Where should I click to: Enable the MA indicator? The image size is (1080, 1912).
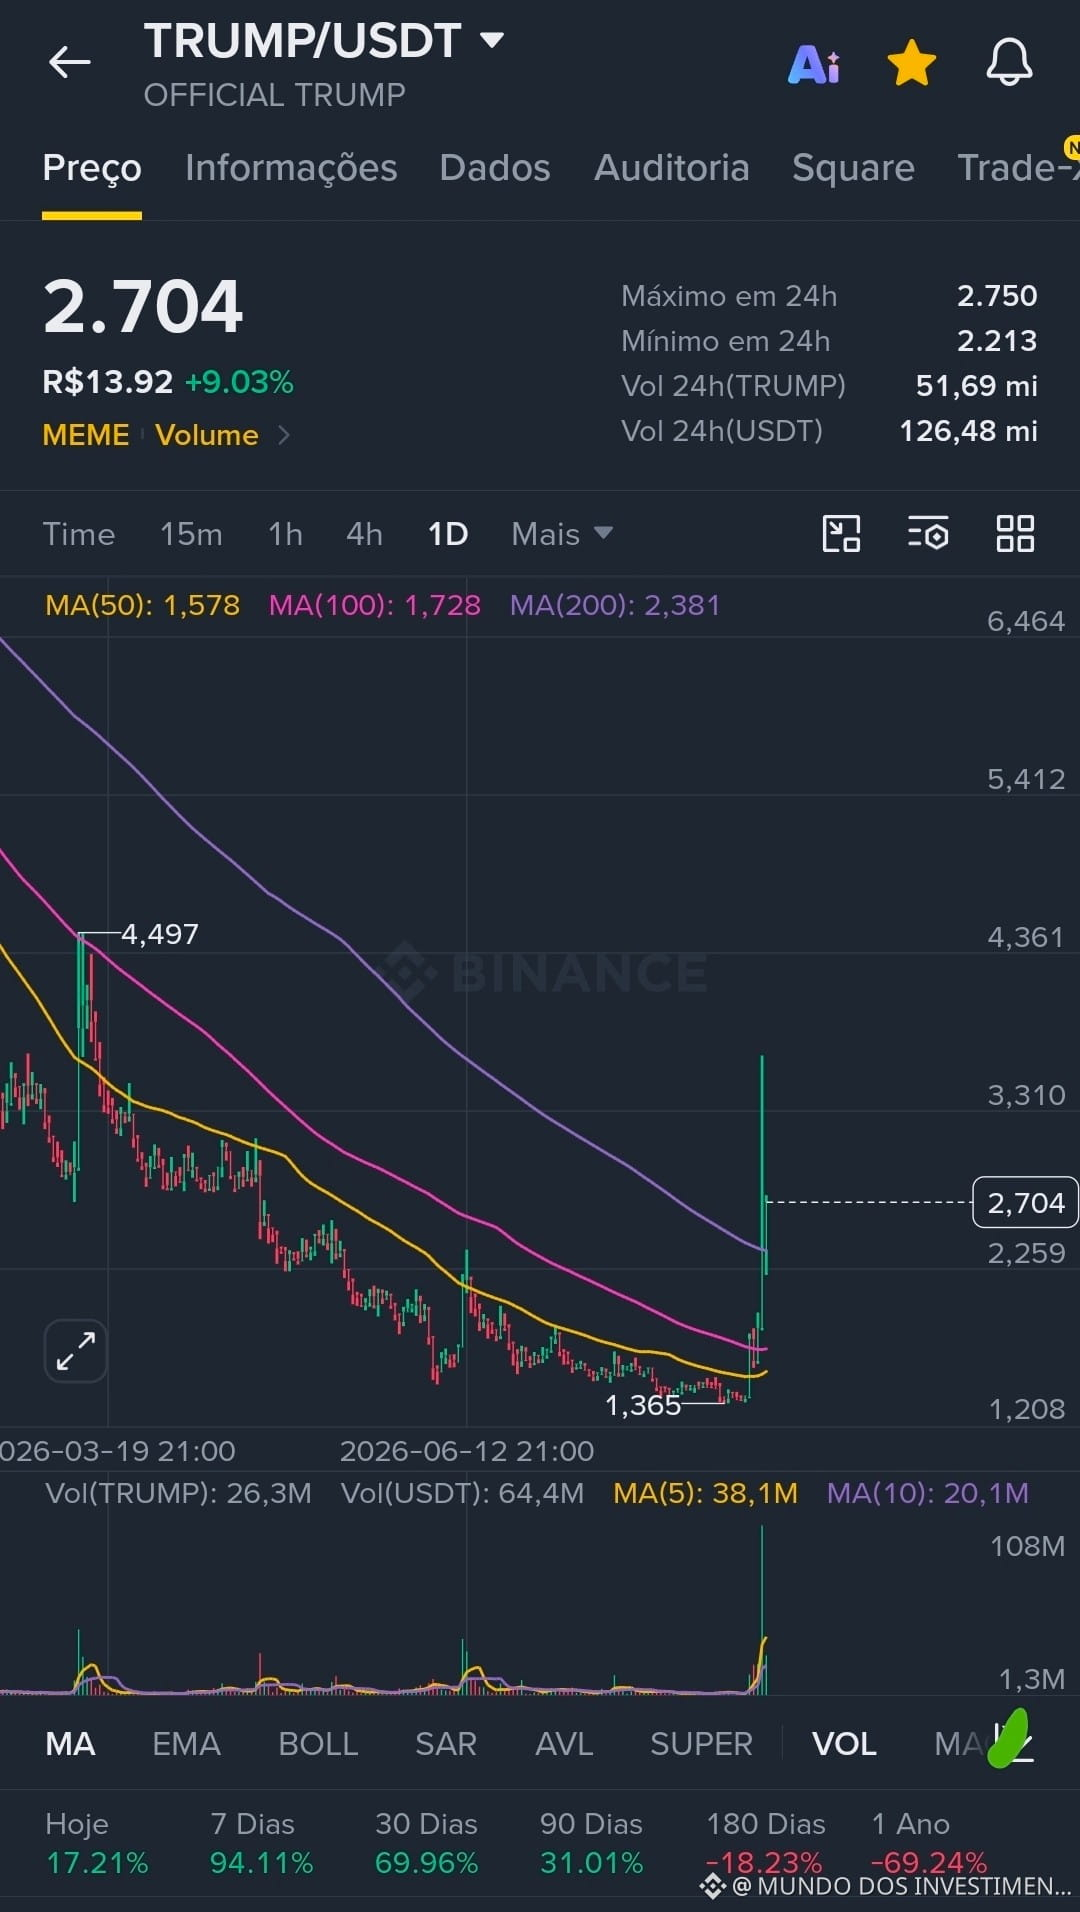click(70, 1744)
